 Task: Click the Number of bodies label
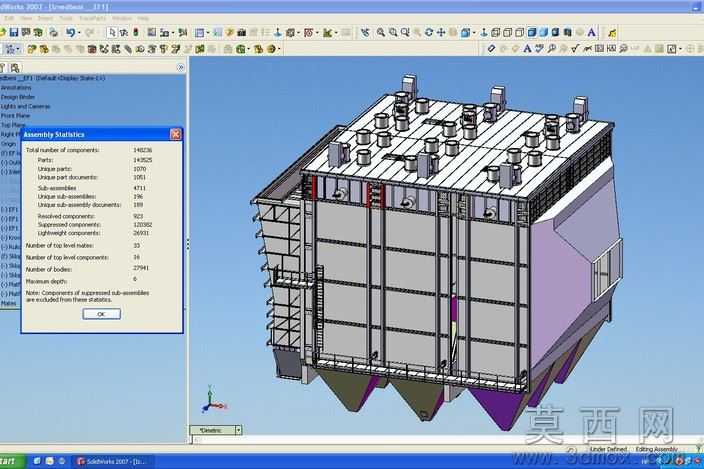tap(48, 269)
